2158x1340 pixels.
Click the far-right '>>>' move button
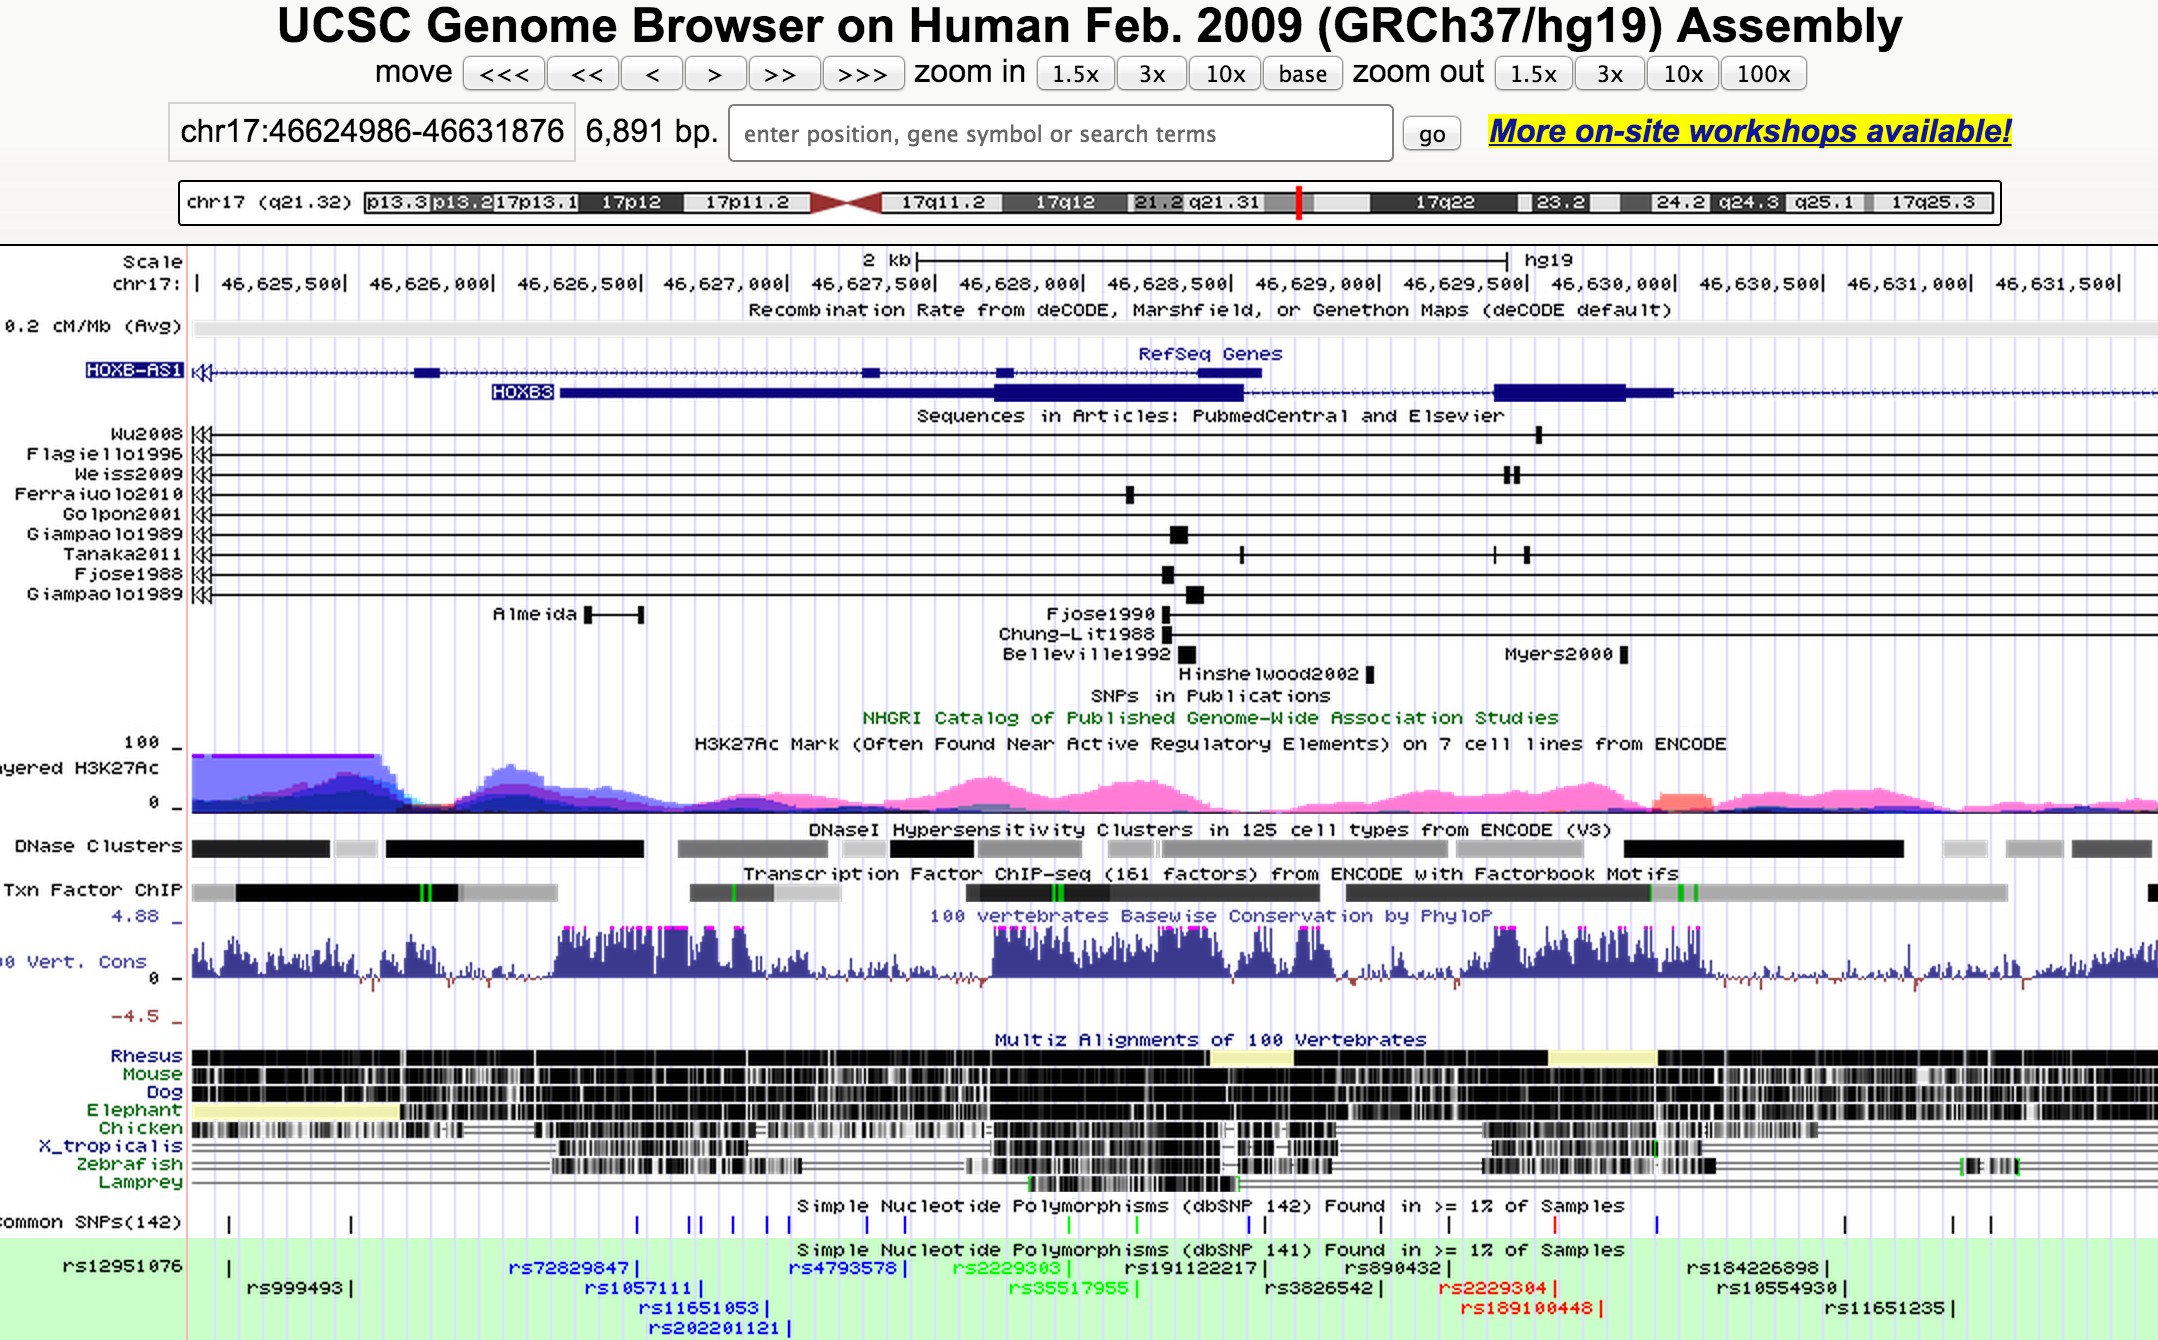click(x=863, y=74)
